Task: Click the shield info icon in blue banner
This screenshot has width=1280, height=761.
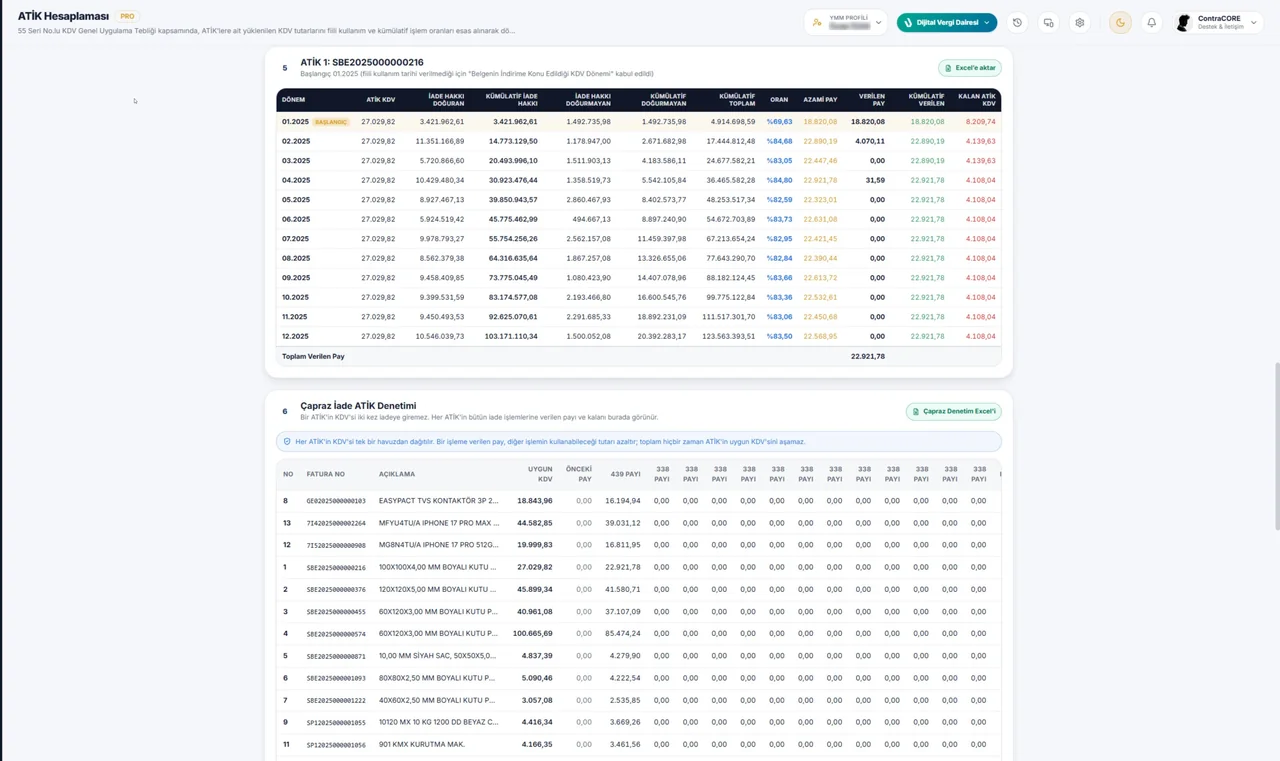Action: click(287, 441)
